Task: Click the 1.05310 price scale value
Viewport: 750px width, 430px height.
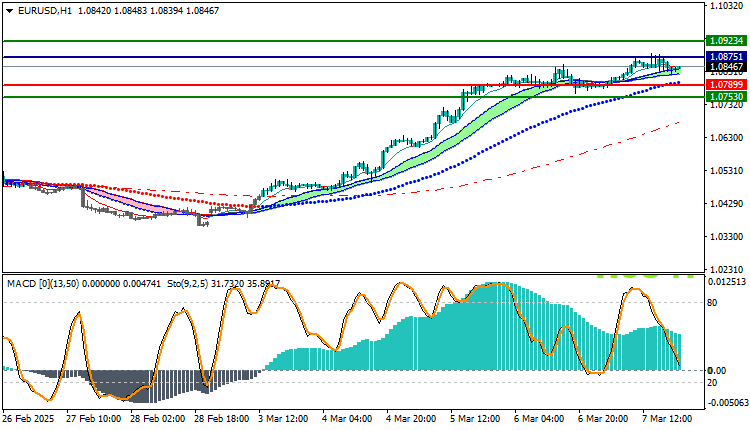Action: 727,171
